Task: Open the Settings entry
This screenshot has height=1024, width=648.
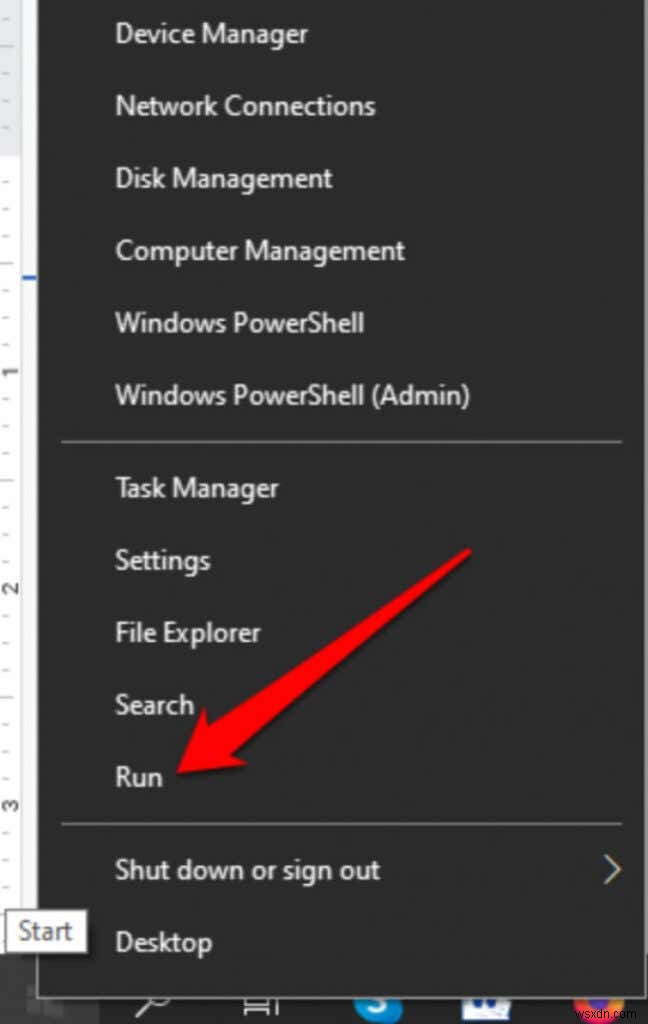Action: point(162,560)
